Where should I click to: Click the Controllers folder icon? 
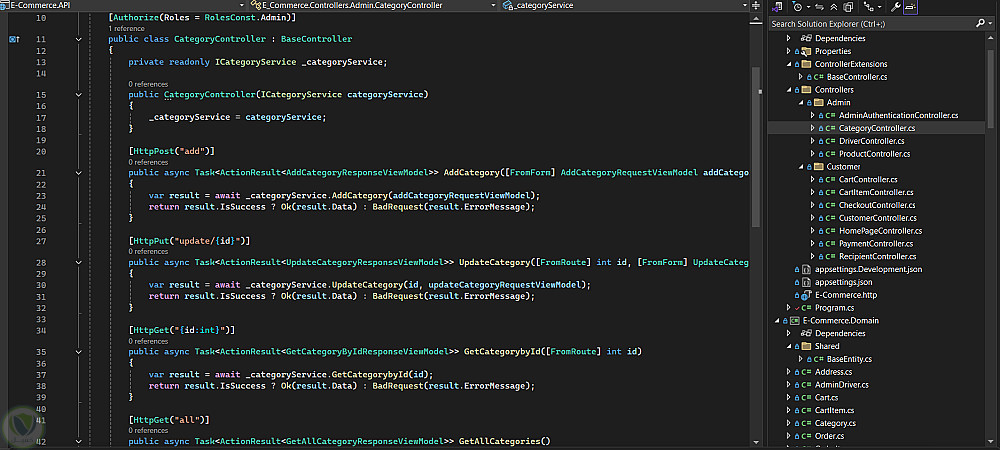[x=806, y=90]
